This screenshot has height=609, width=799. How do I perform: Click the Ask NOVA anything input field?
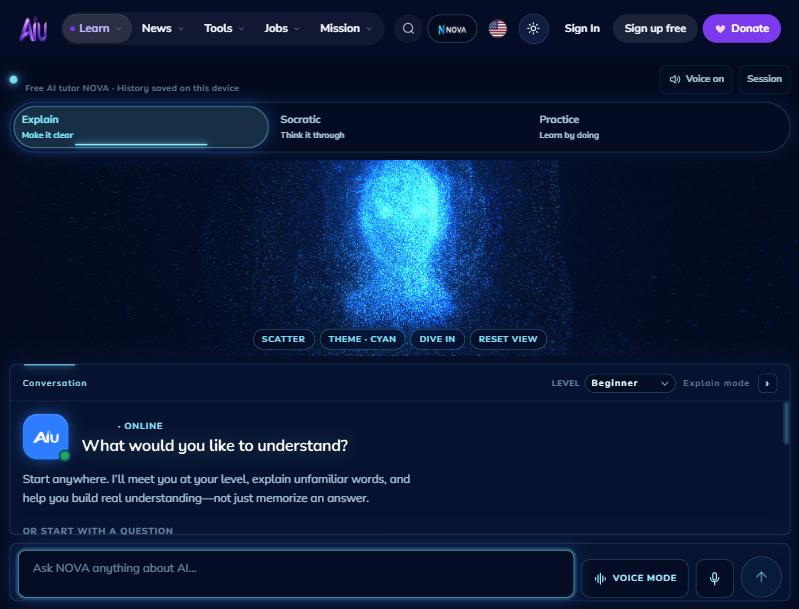point(296,574)
